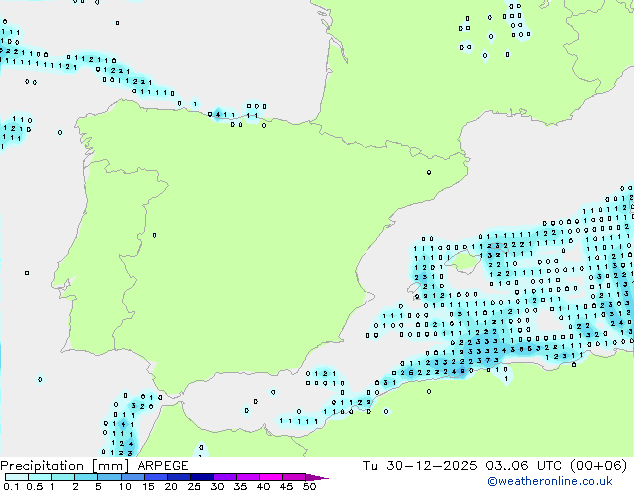Click the weatheronline.co.uk copyright link
This screenshot has height=490, width=634.
550,481
